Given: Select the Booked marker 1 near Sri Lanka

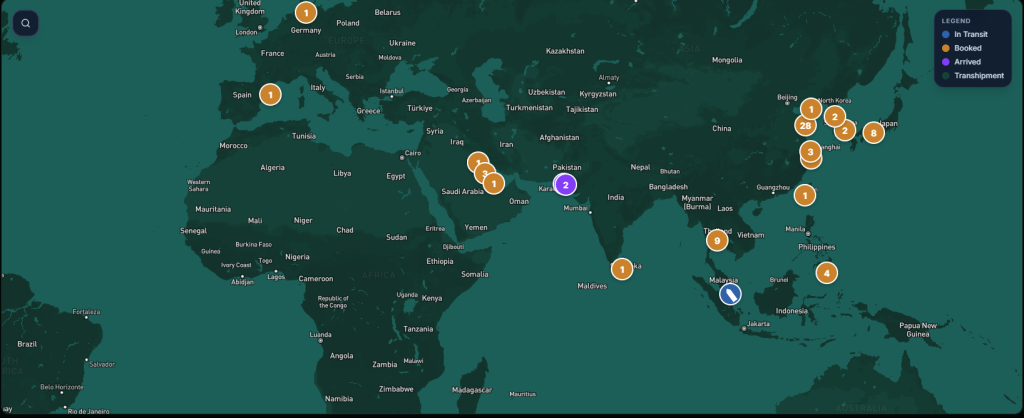Looking at the screenshot, I should (x=622, y=268).
